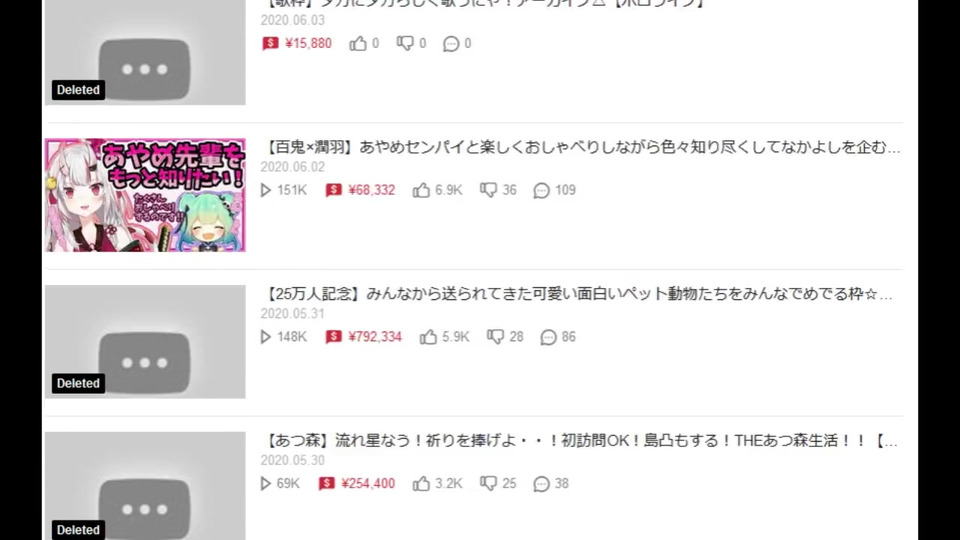The width and height of the screenshot is (960, 540).
Task: Click the play views icon beside 148K
Action: [266, 337]
